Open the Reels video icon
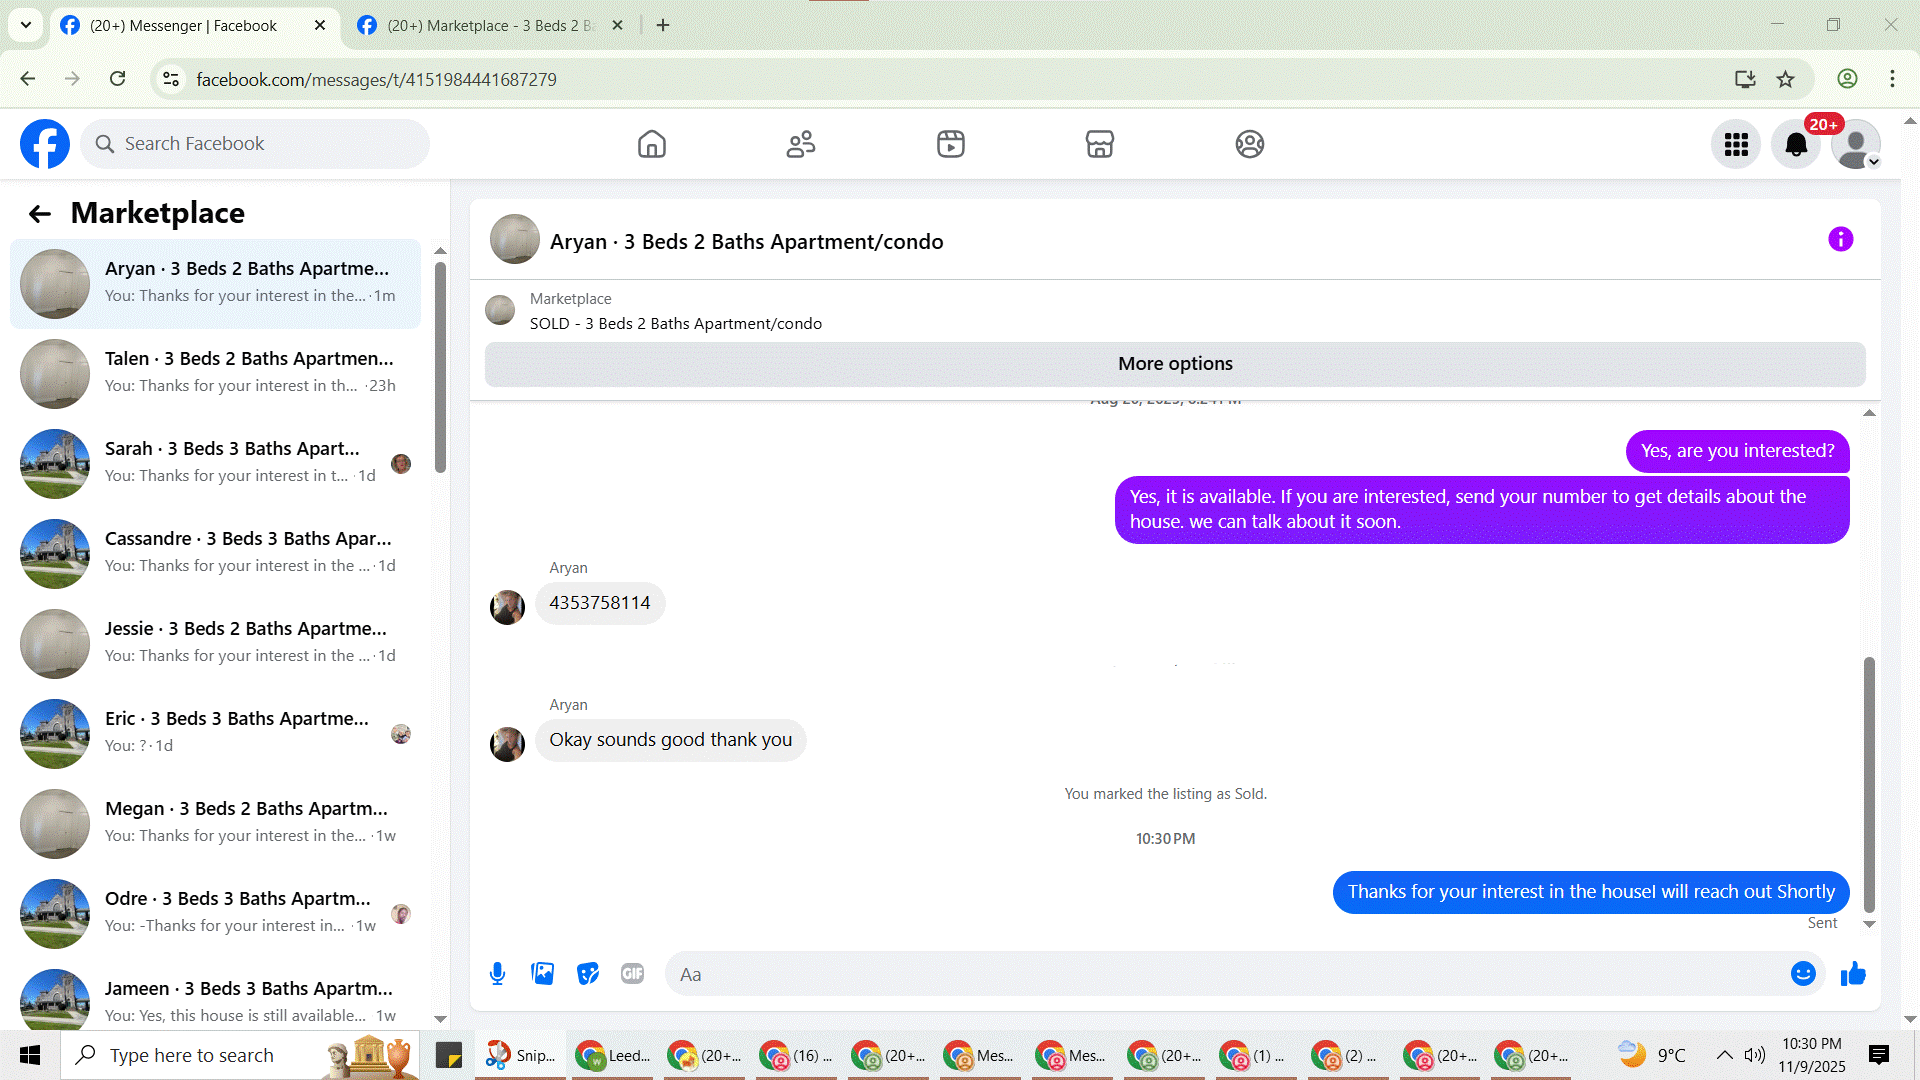 [950, 144]
